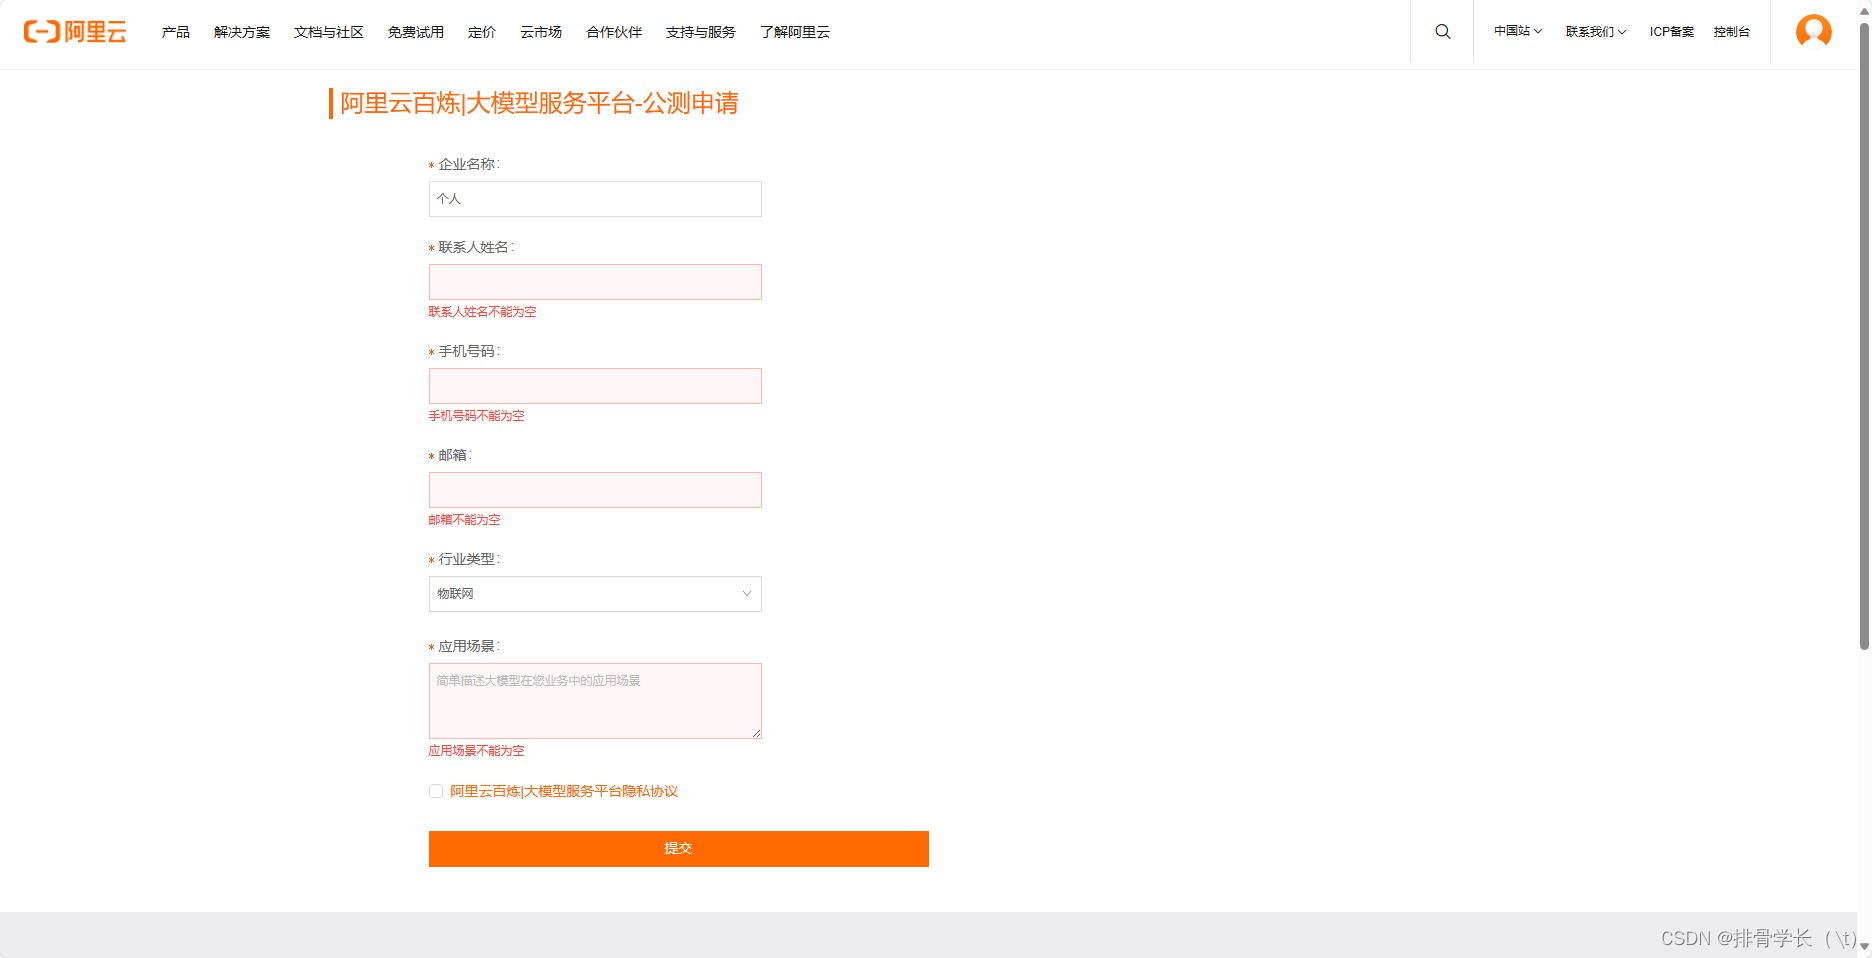1872x958 pixels.
Task: Click the error text 手机号码不能为空
Action: [477, 416]
